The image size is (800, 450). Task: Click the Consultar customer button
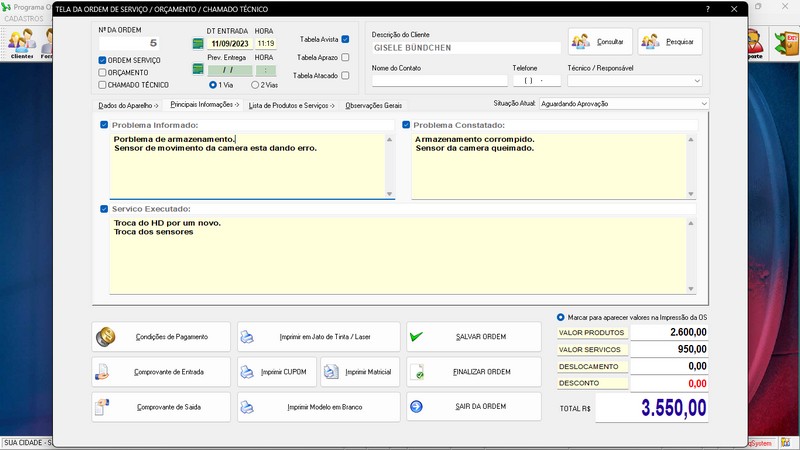coord(601,41)
